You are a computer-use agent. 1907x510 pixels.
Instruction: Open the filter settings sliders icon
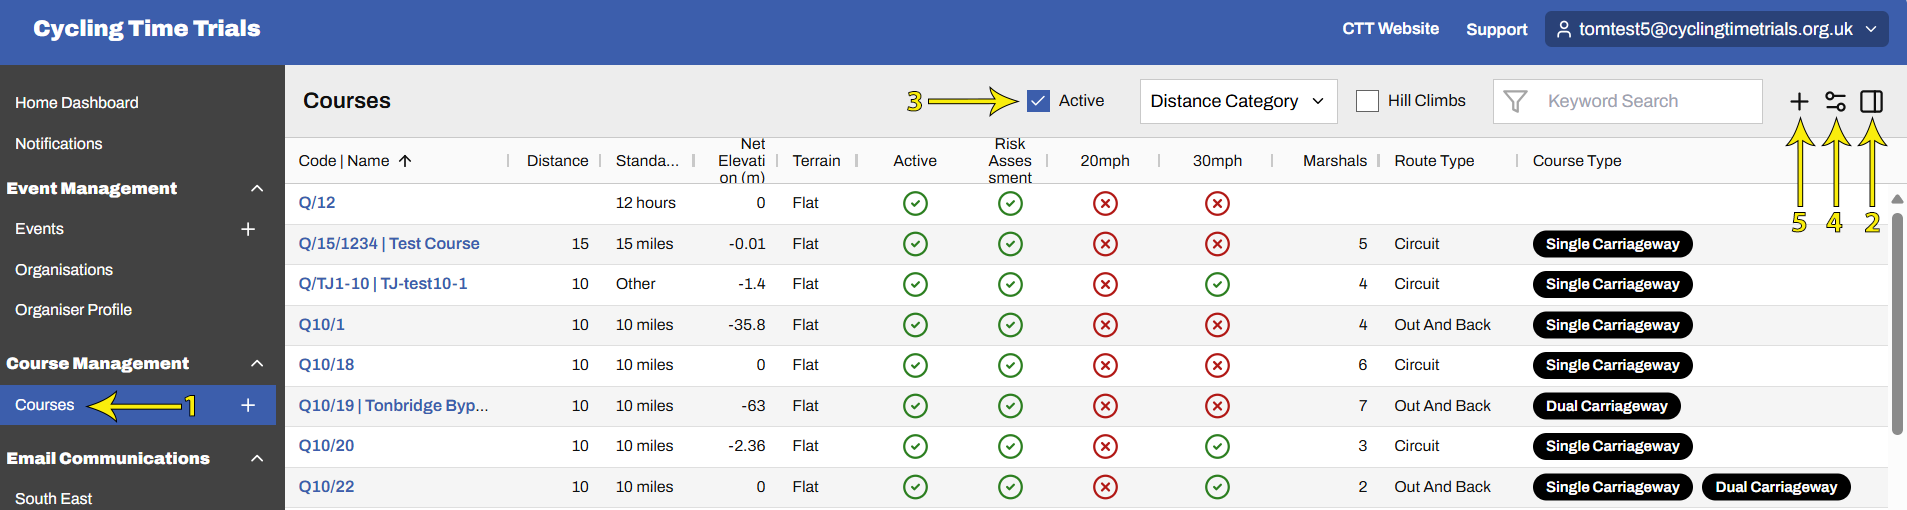(1835, 101)
